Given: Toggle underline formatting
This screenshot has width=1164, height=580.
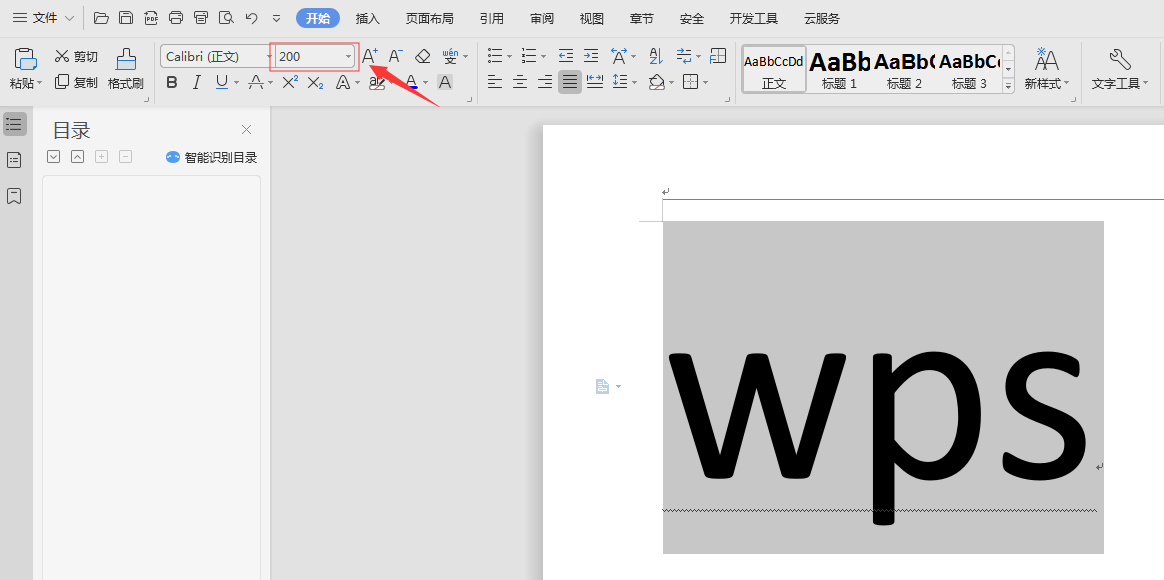Looking at the screenshot, I should (x=221, y=82).
